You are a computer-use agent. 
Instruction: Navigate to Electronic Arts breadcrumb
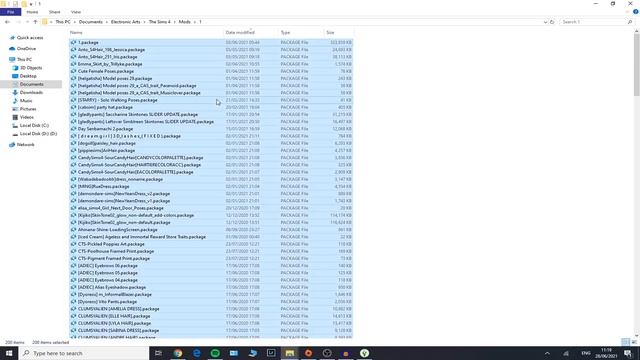(125, 22)
